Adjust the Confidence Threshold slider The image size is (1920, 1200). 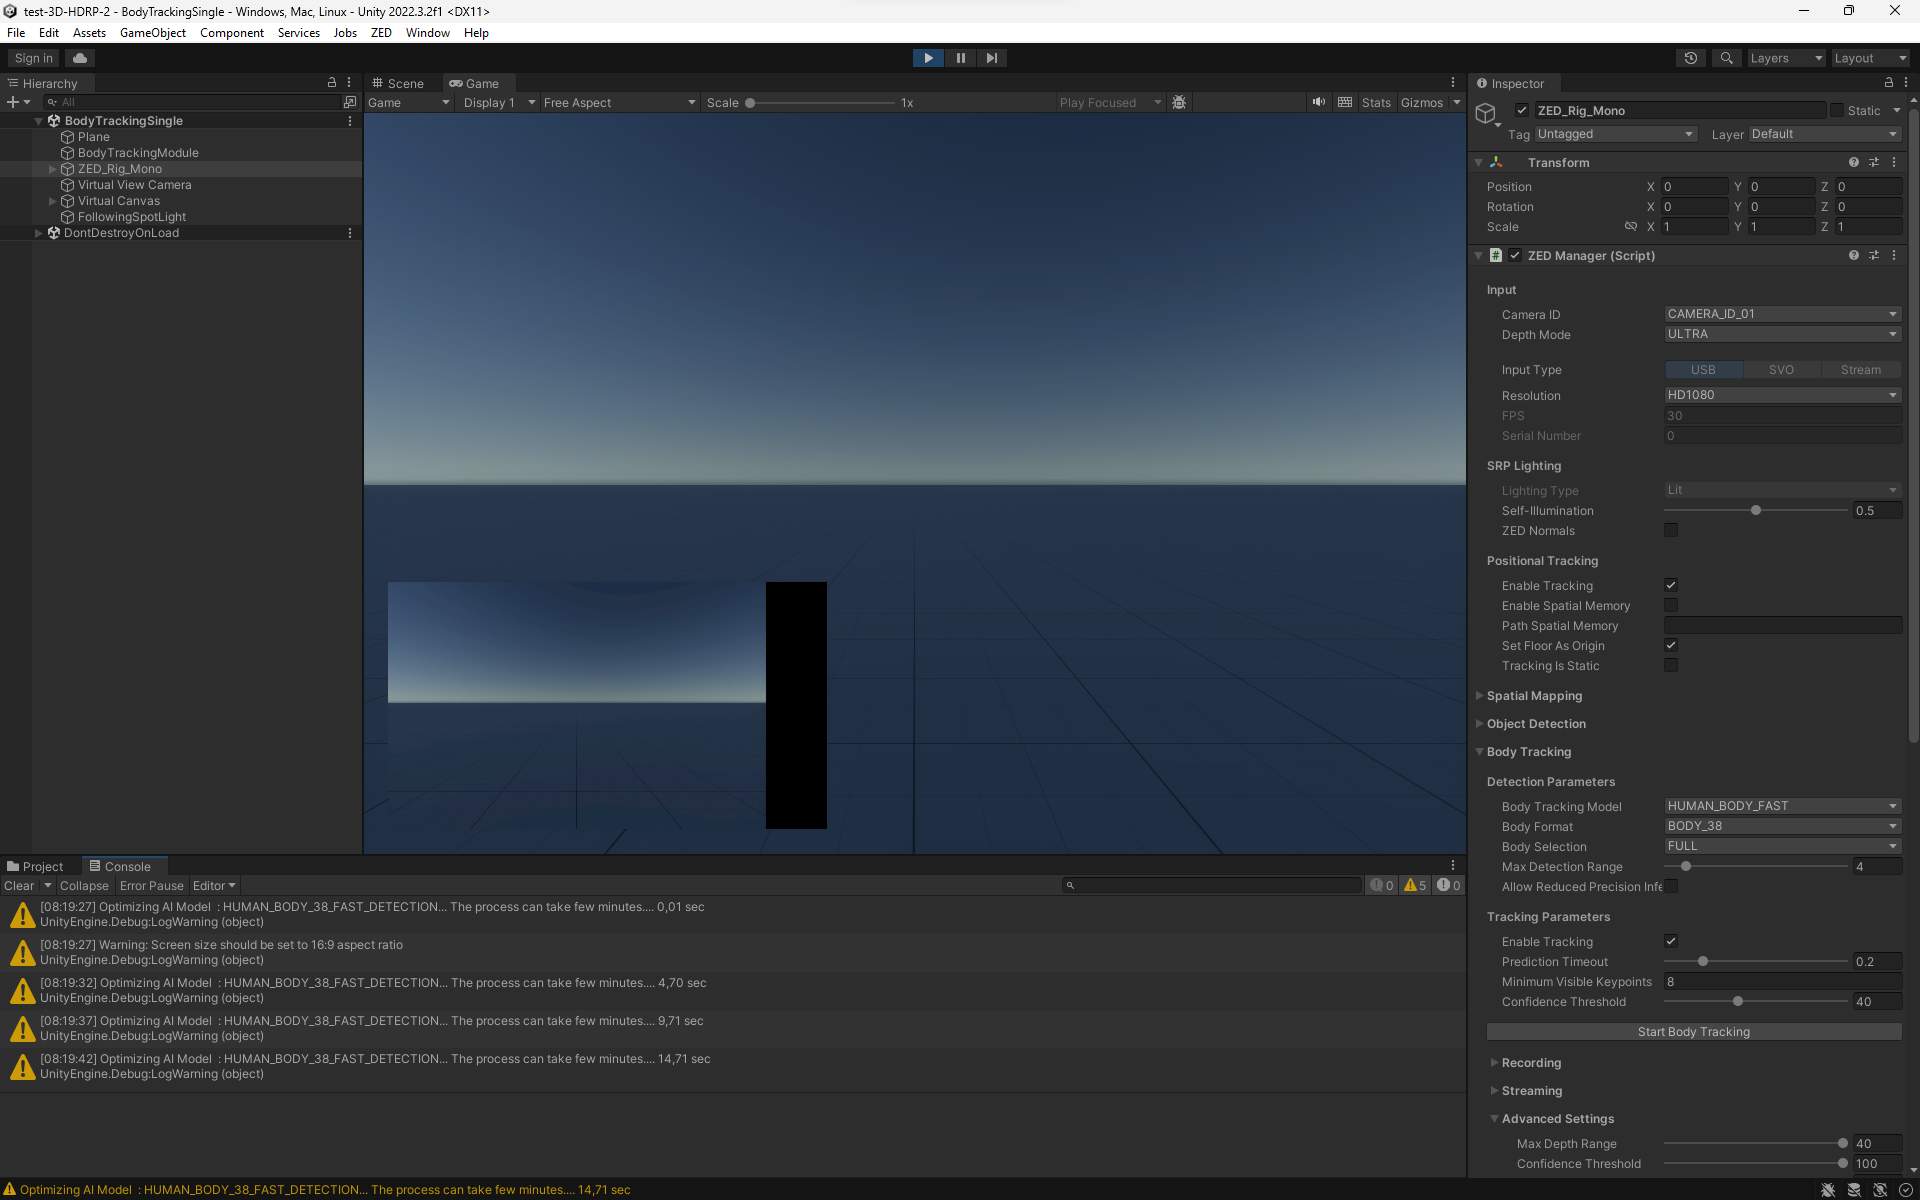tap(1738, 1001)
